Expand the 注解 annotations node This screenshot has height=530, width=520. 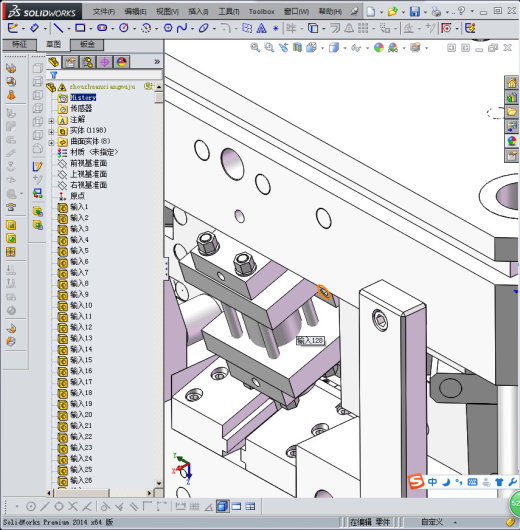pos(51,121)
